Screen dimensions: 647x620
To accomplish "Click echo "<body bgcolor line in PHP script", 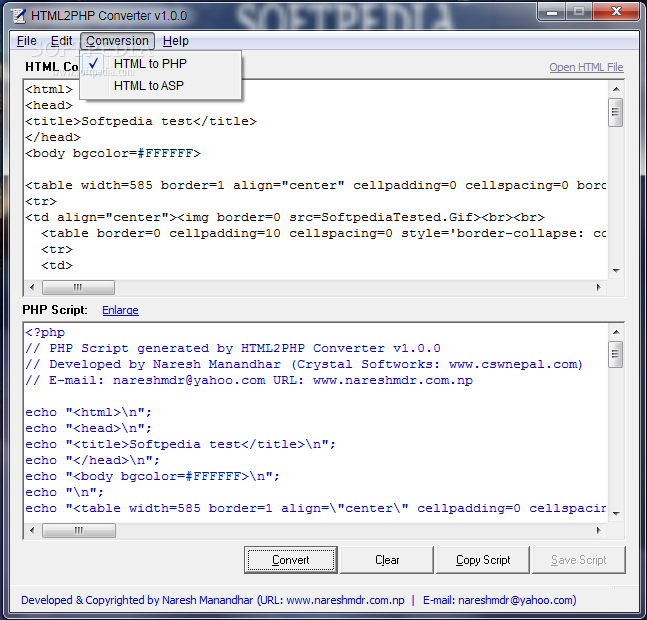I will (x=152, y=476).
